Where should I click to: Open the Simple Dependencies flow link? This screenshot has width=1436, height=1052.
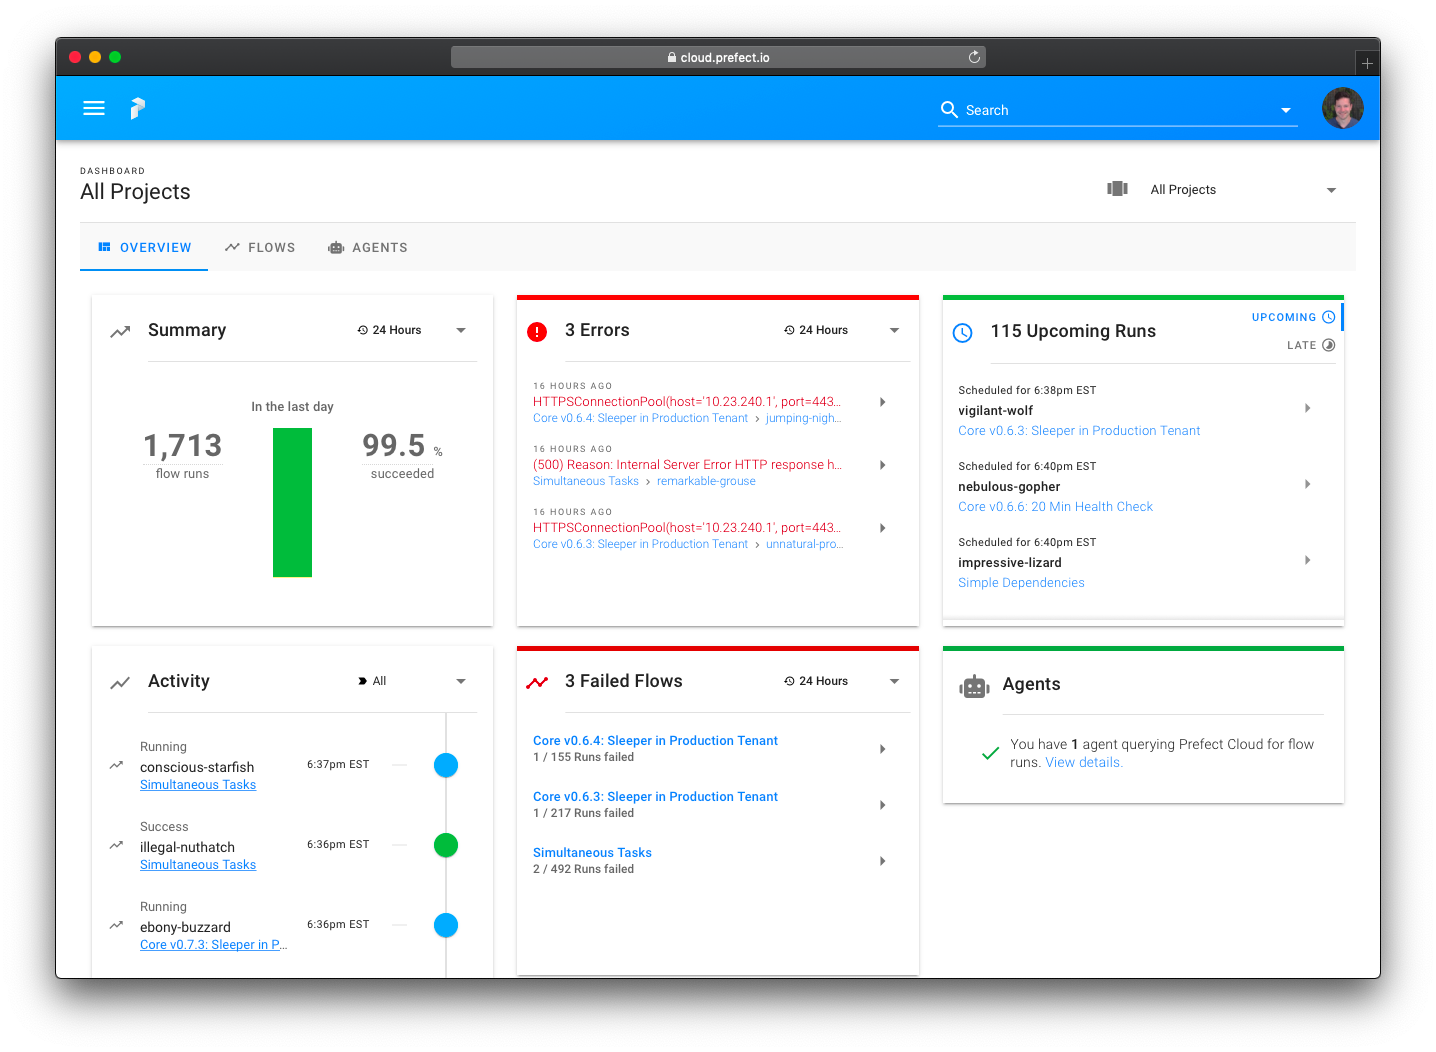tap(1021, 582)
